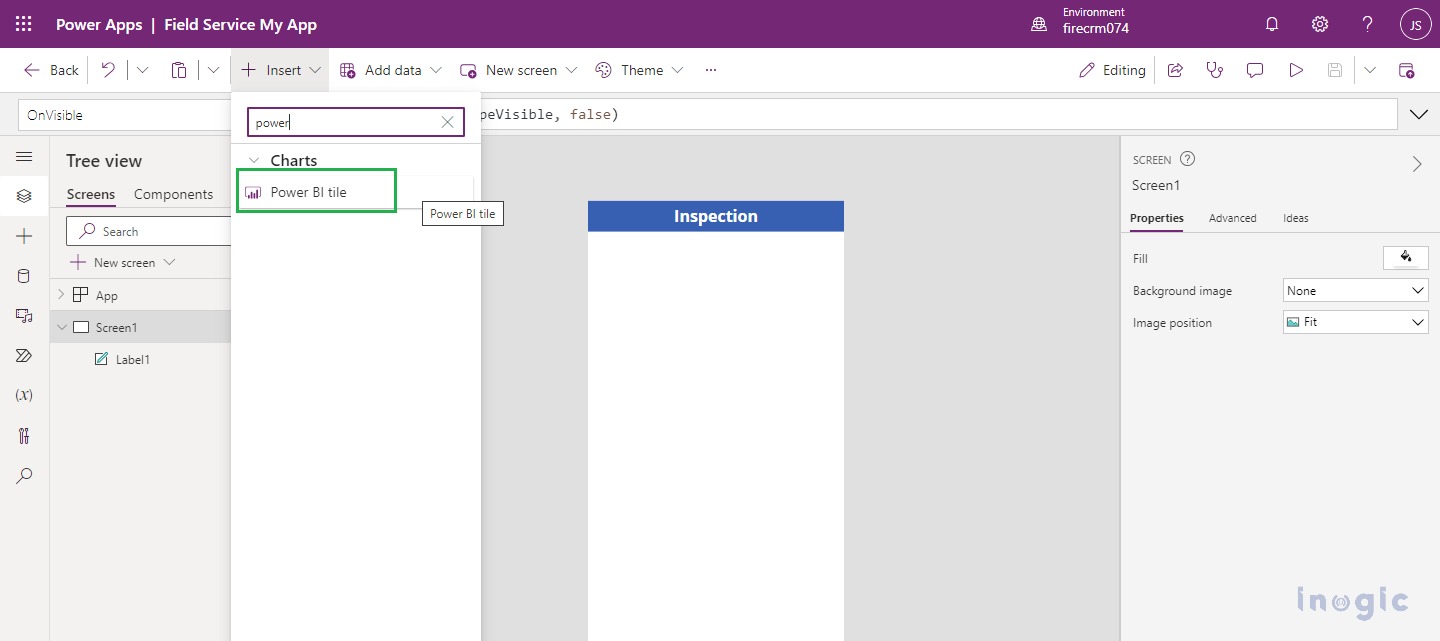Switch to the Screens tab
Image resolution: width=1440 pixels, height=641 pixels.
tap(91, 195)
